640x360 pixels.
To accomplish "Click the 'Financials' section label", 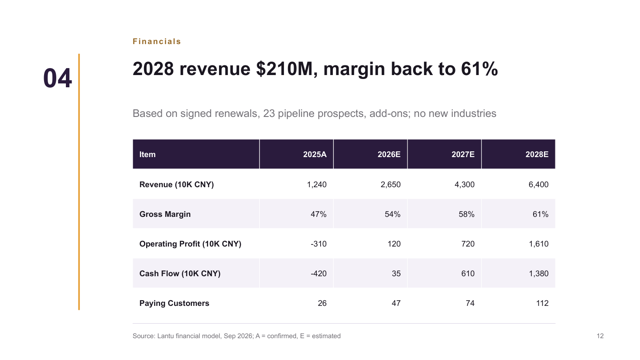I will click(157, 41).
